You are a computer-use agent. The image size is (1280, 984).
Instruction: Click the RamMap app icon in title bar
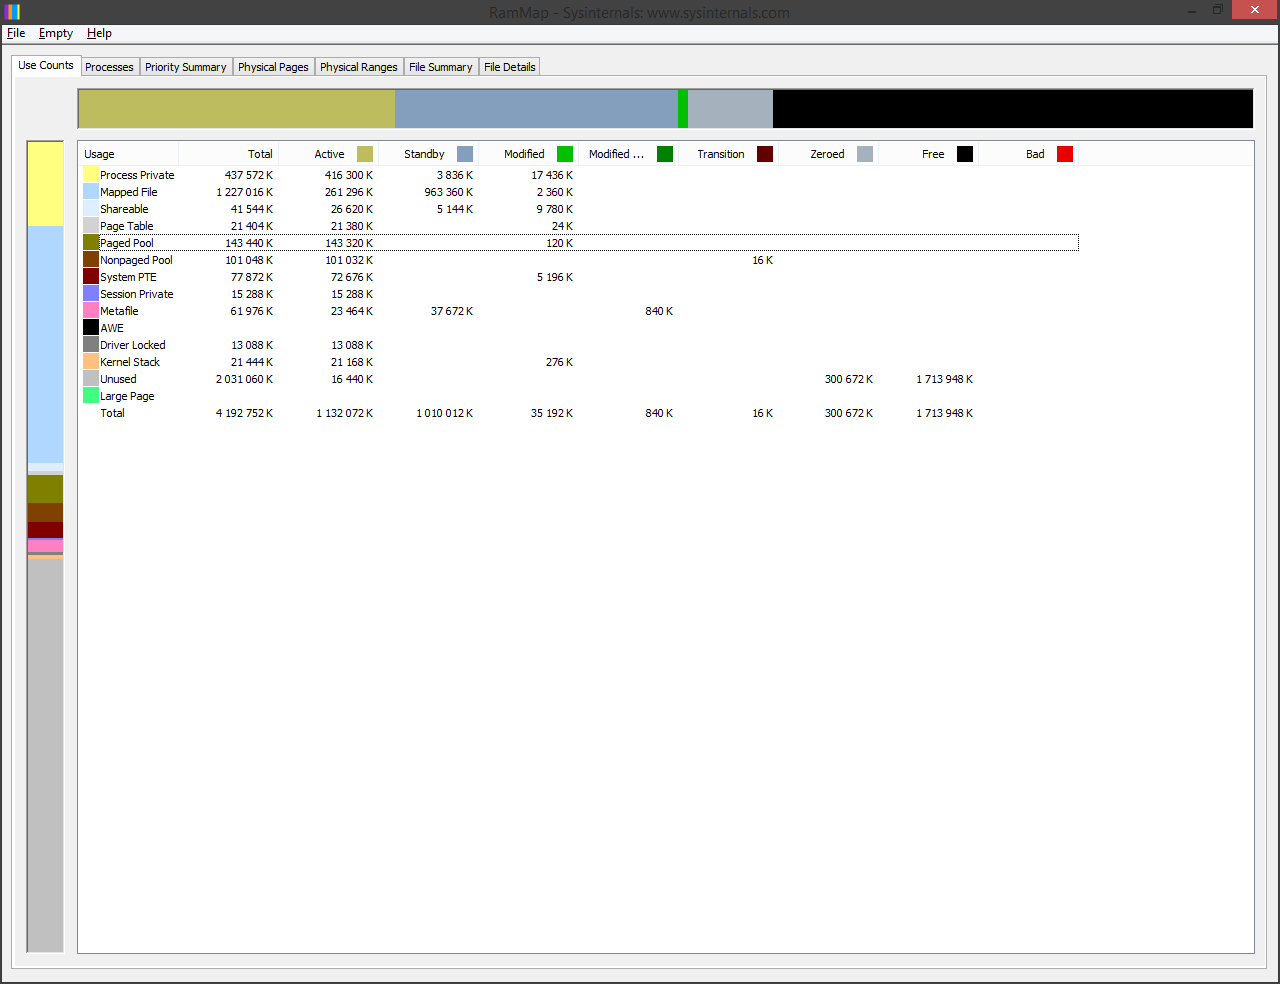point(12,12)
